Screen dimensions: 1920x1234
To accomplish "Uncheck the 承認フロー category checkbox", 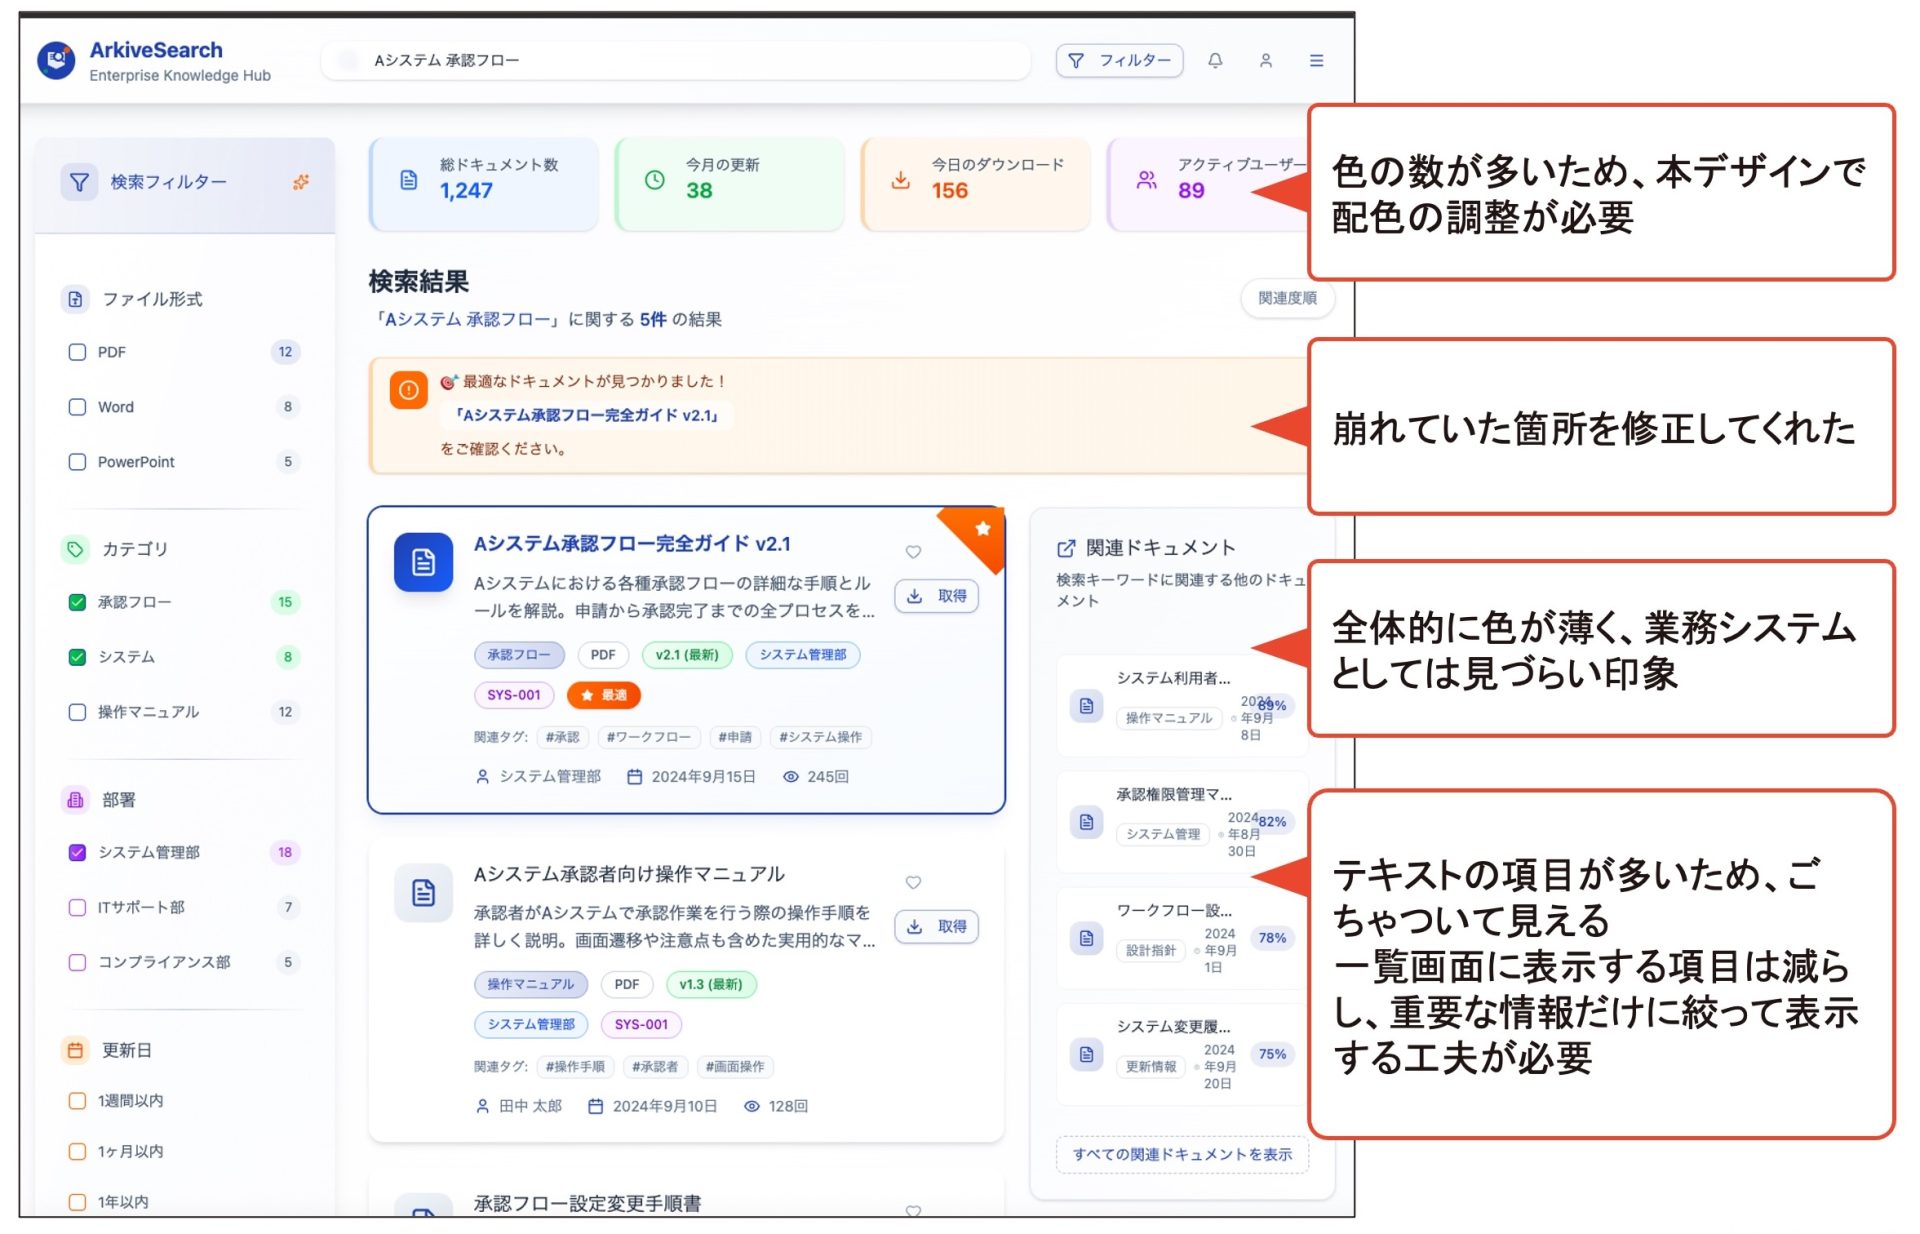I will pyautogui.click(x=77, y=602).
